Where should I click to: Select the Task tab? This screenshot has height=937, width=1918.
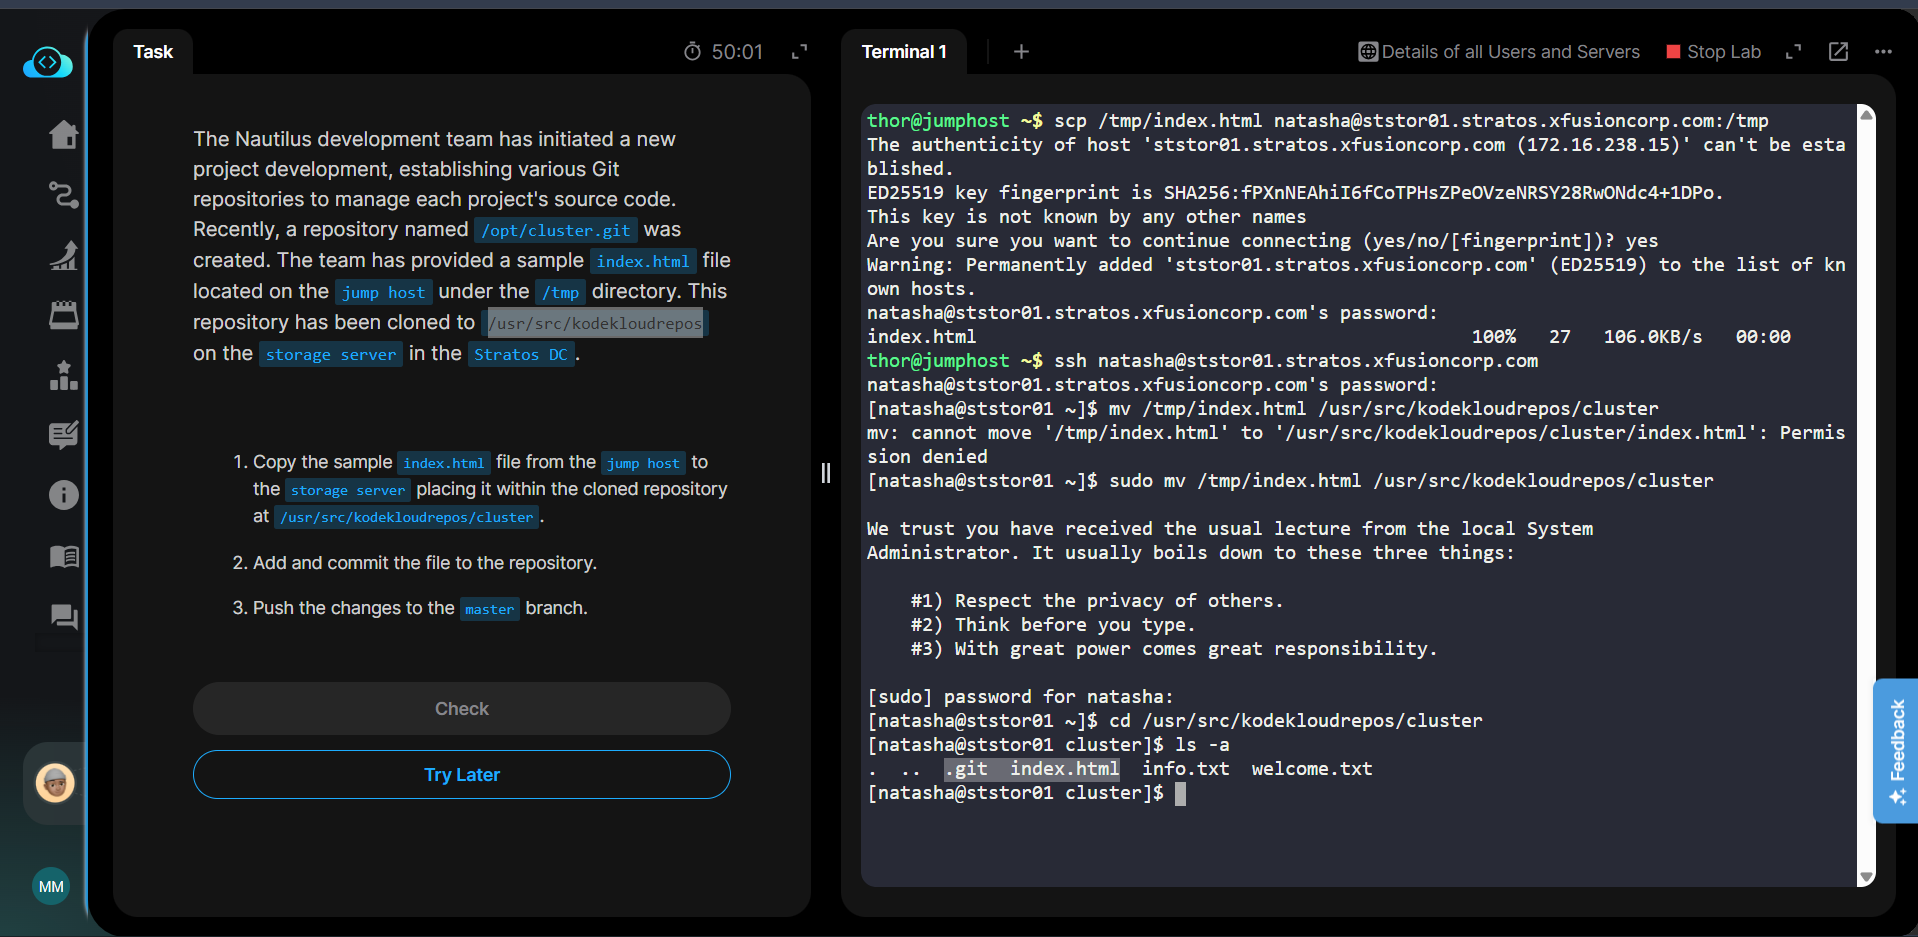(153, 52)
